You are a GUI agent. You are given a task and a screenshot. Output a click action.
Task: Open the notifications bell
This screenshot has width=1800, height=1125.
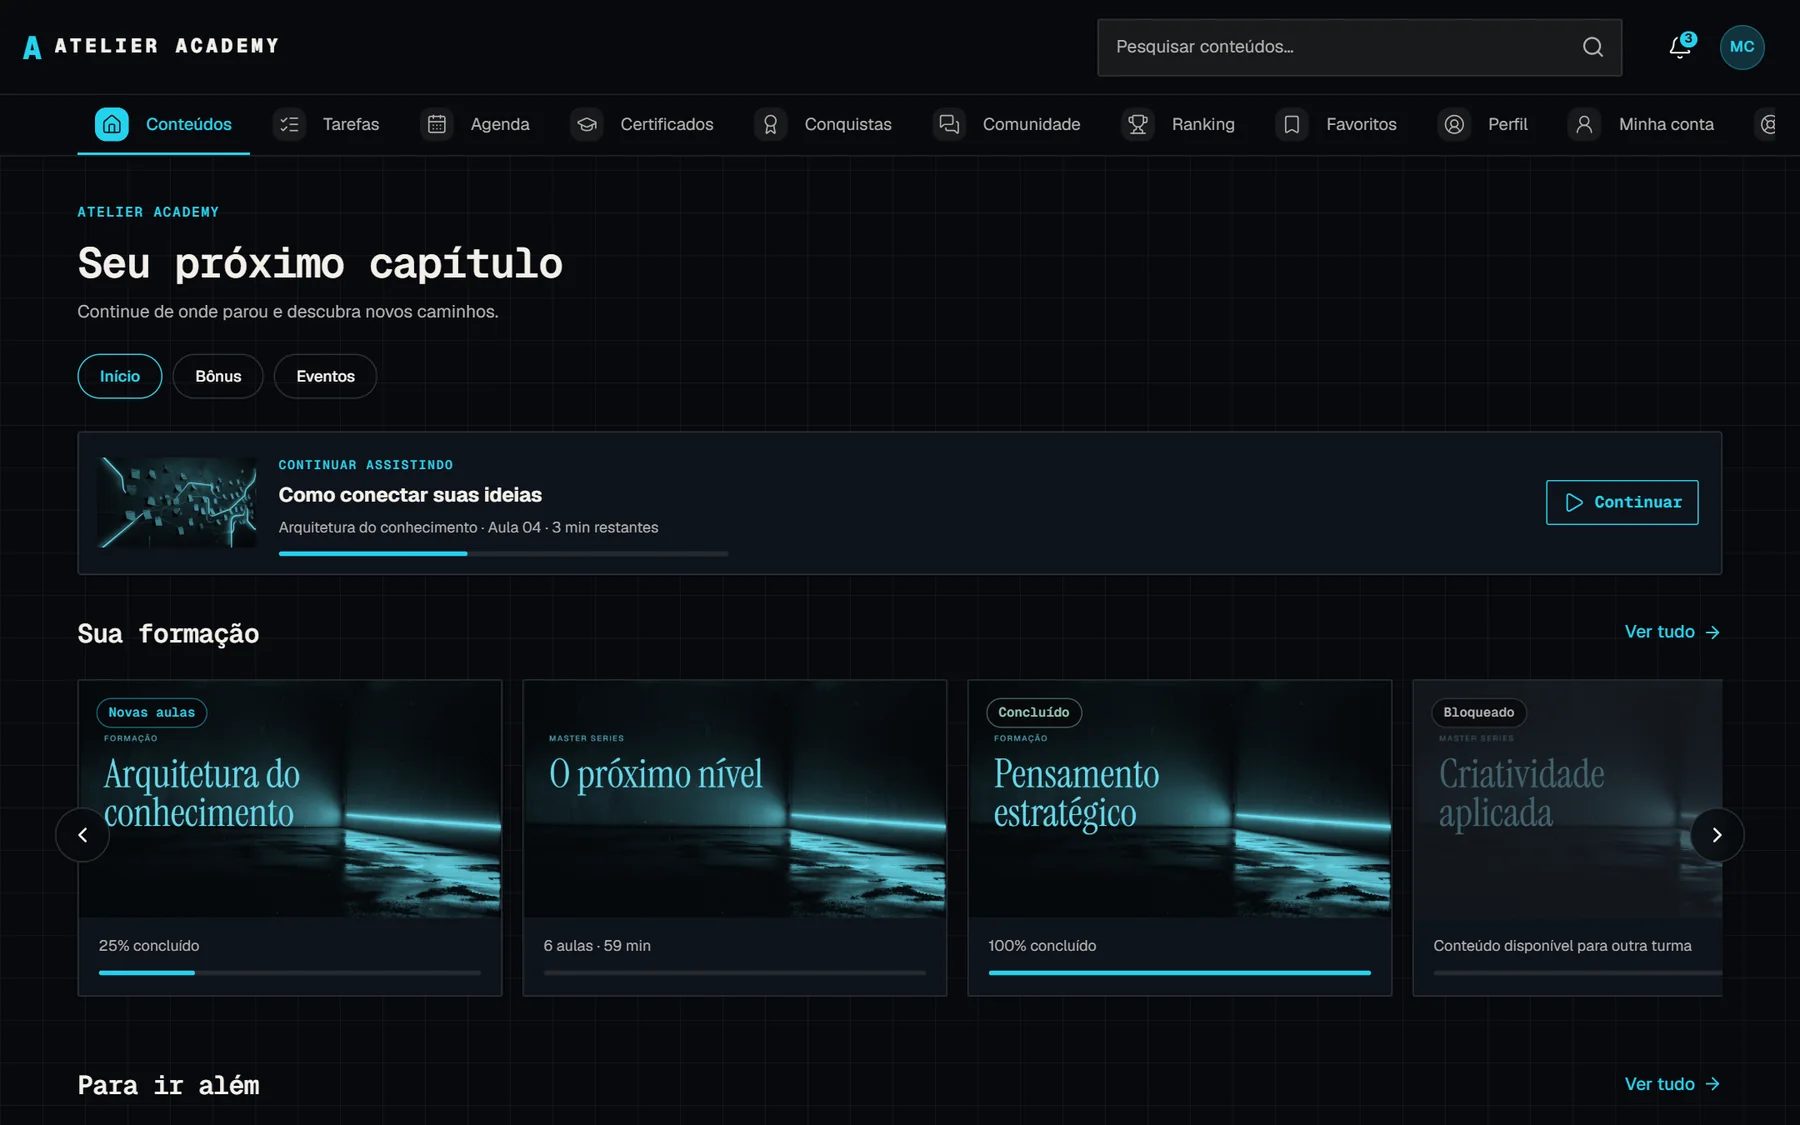1680,47
